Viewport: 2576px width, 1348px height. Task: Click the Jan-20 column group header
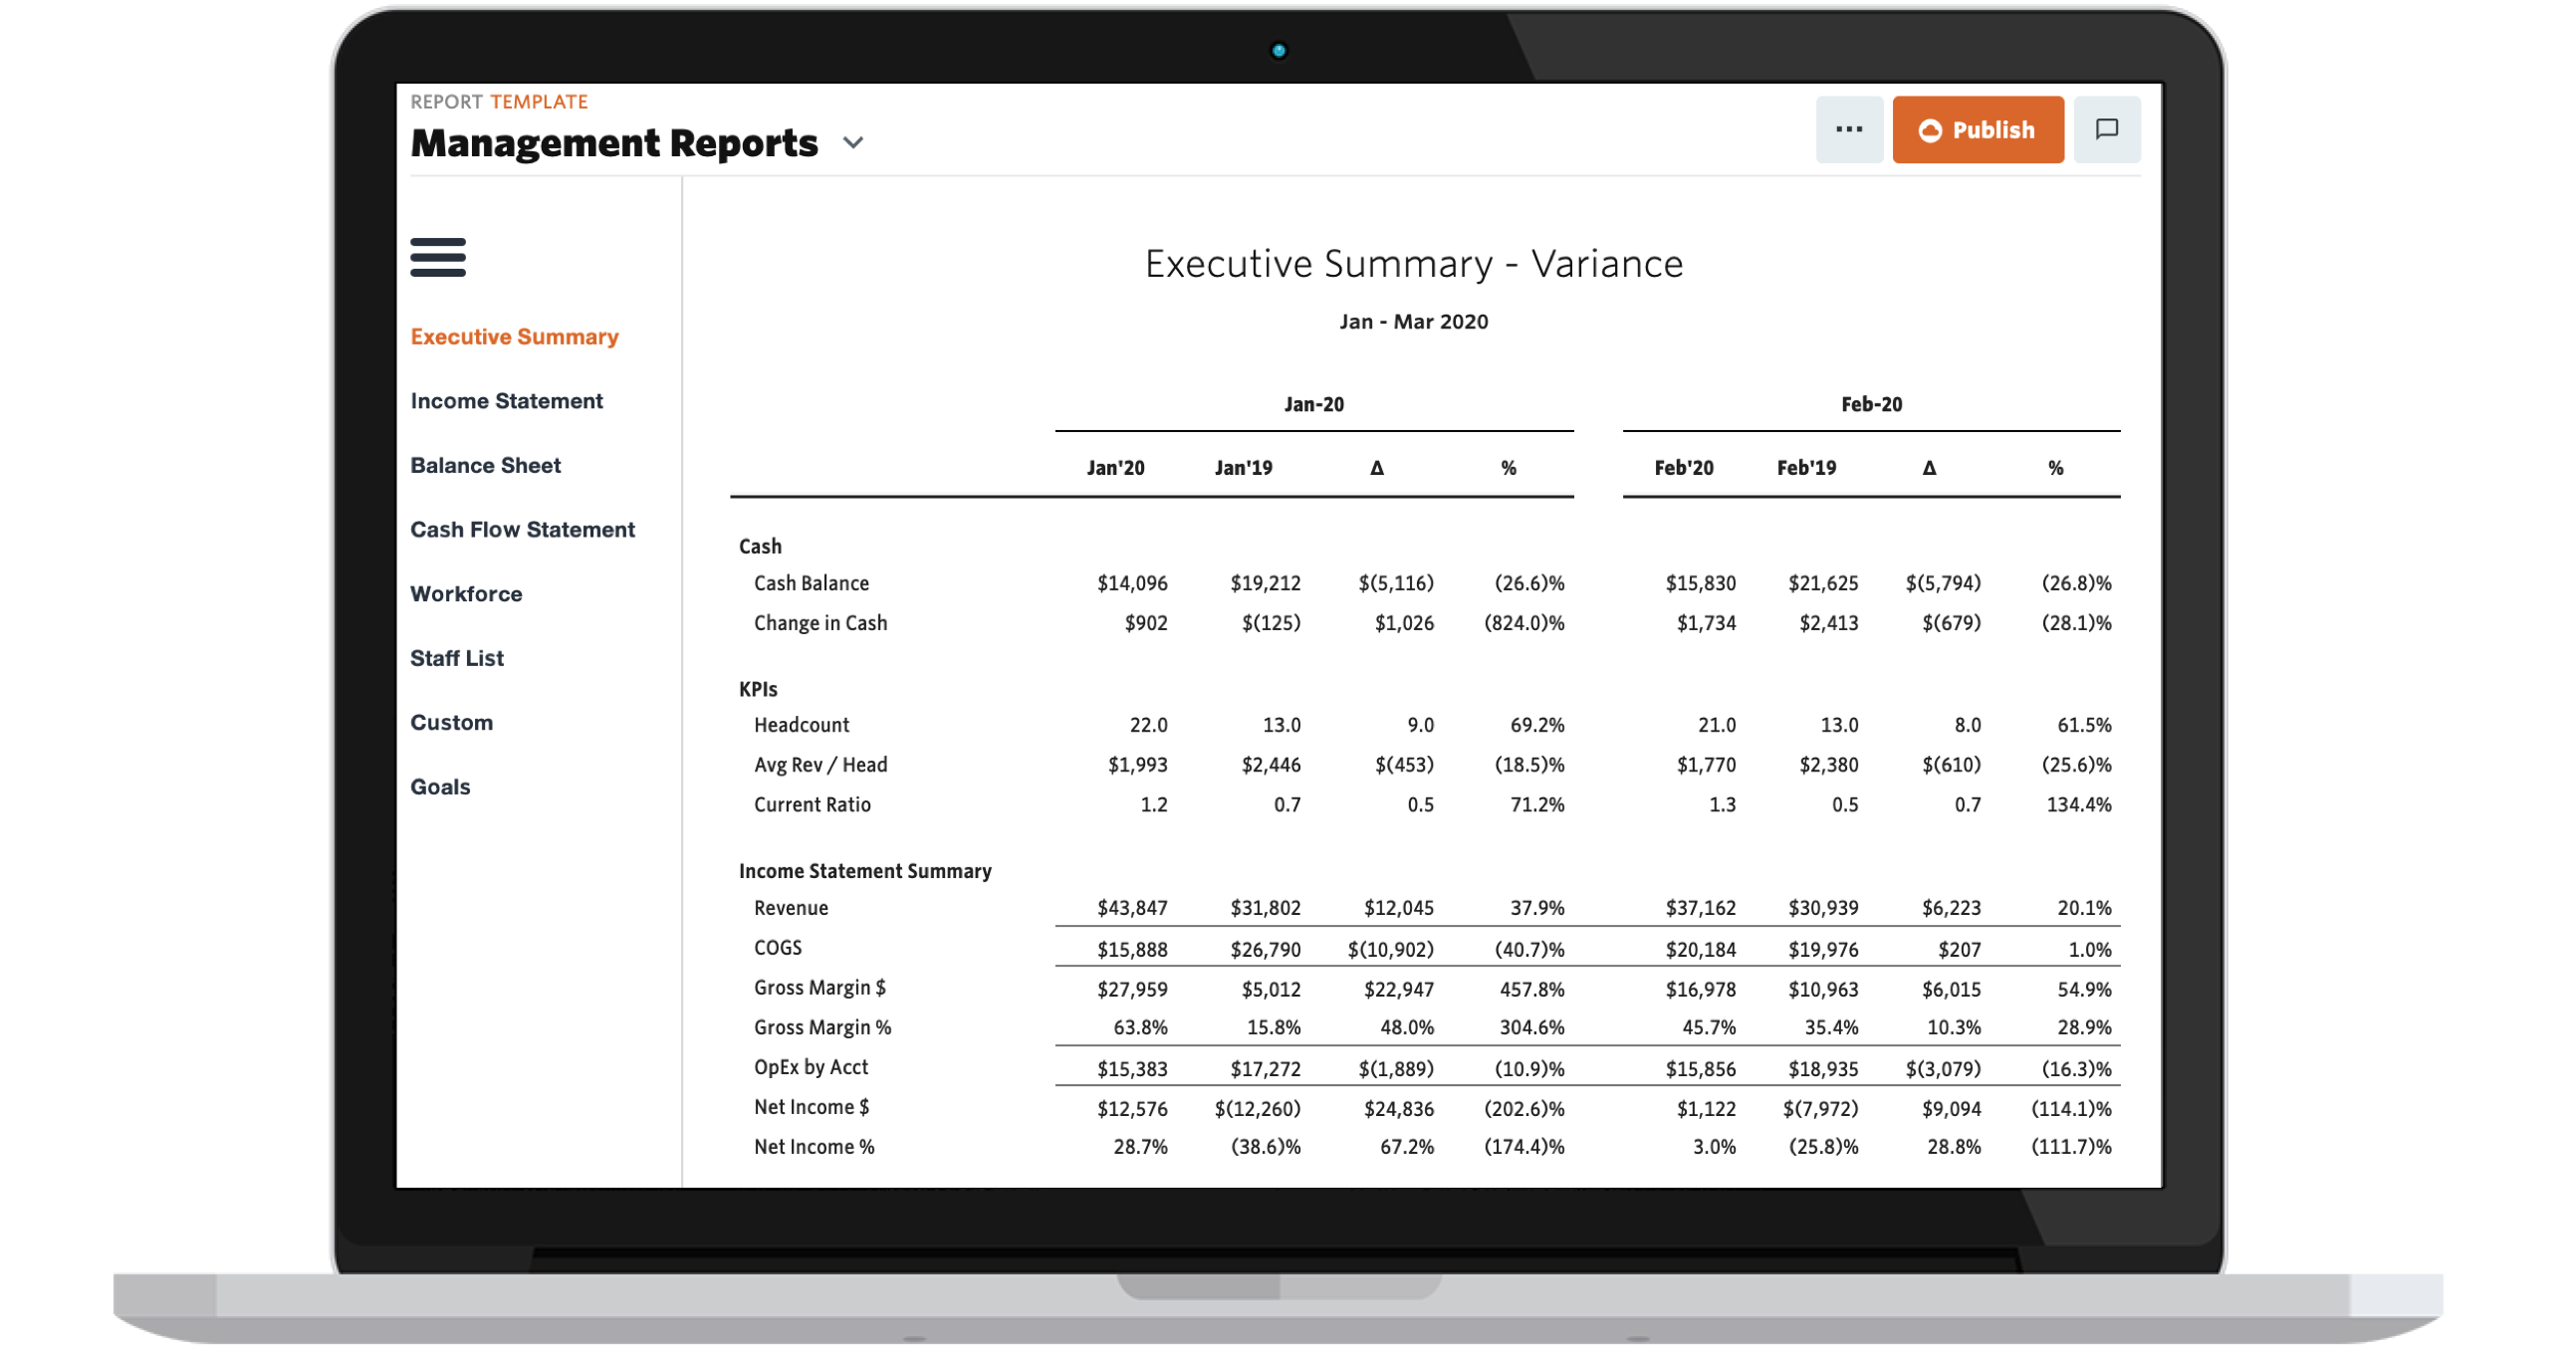point(1313,404)
